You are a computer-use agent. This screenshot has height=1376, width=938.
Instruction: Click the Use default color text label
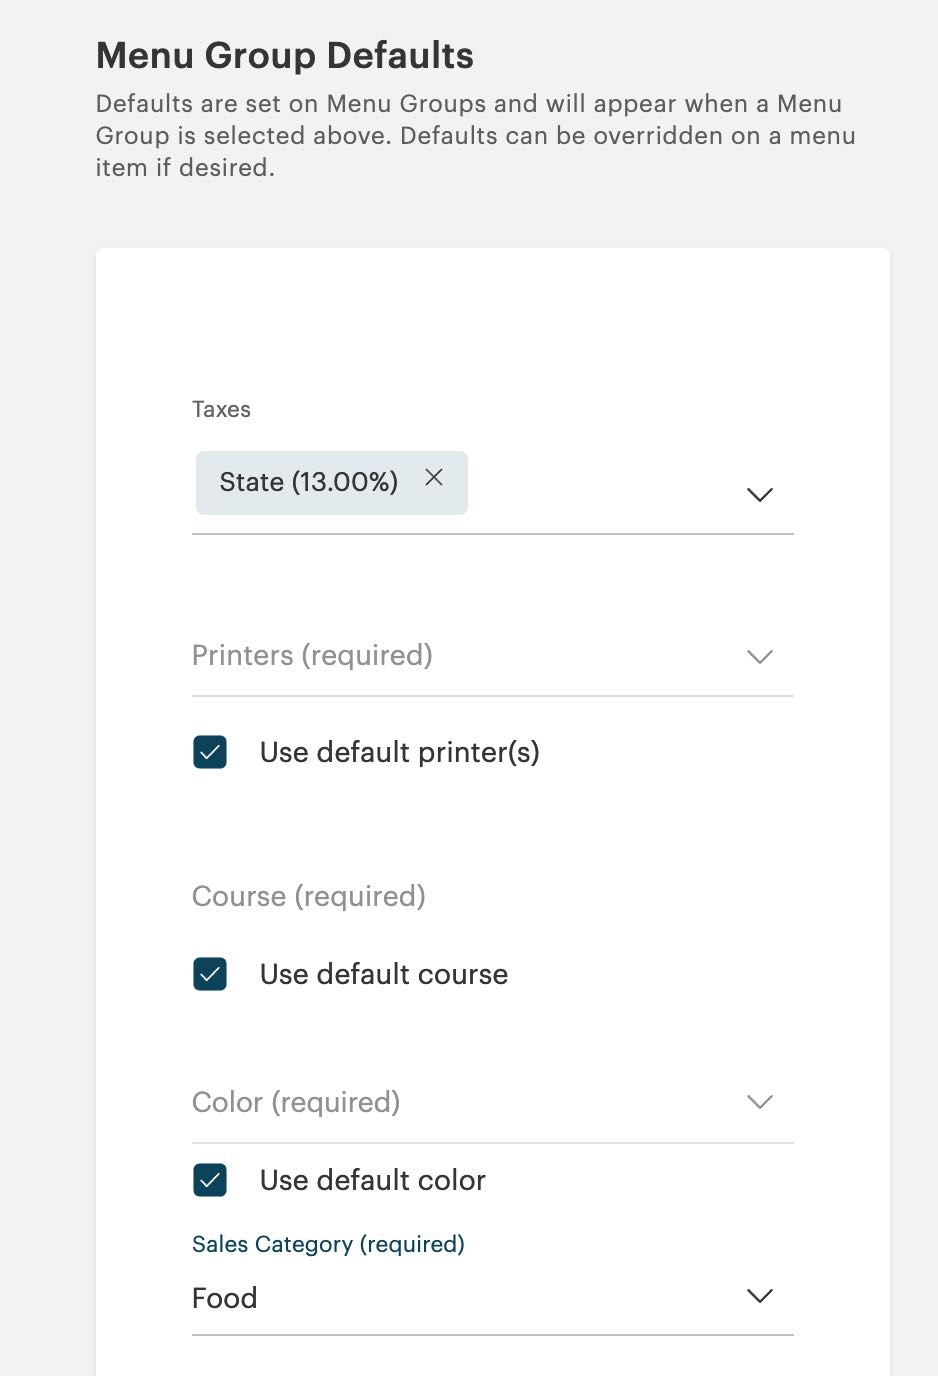pyautogui.click(x=372, y=1180)
